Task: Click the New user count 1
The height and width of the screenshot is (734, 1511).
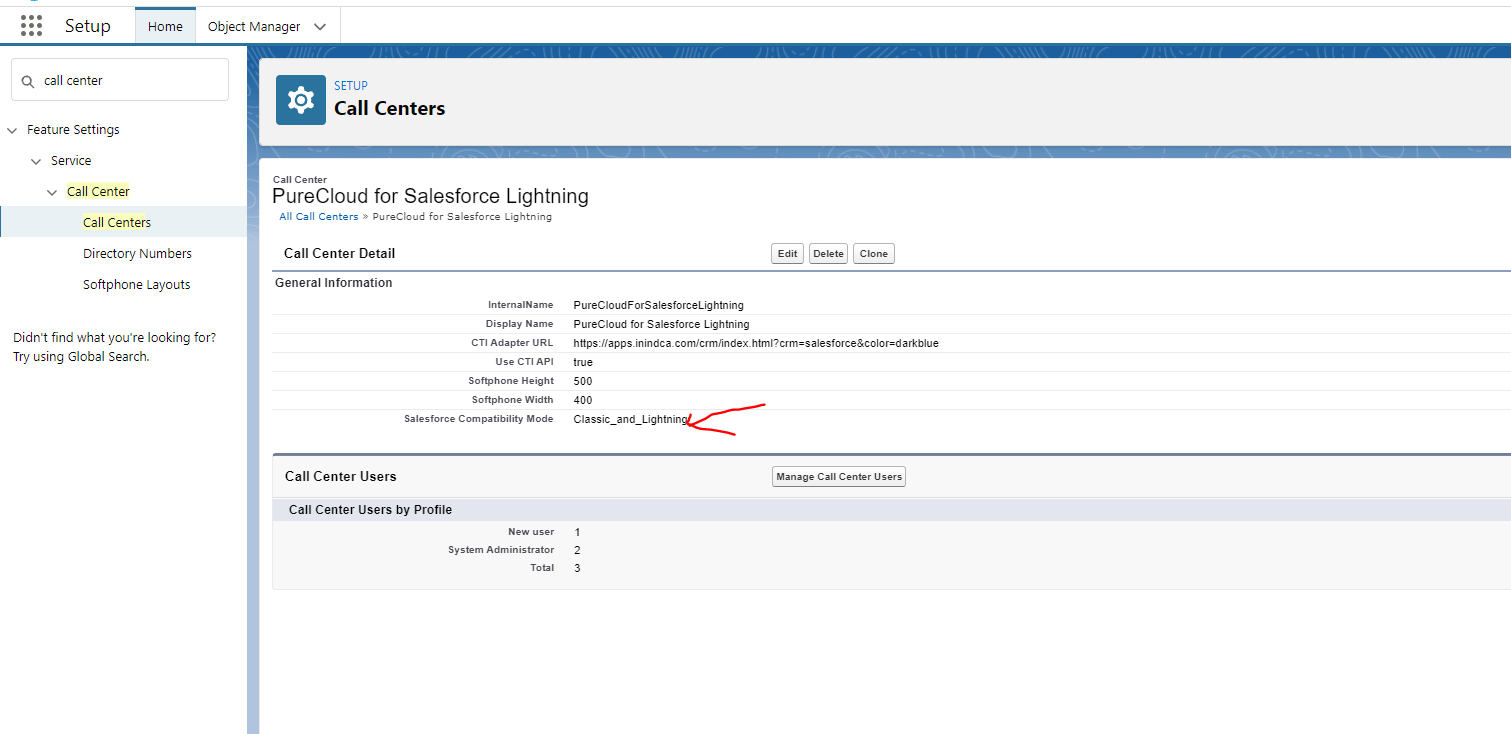Action: [577, 532]
